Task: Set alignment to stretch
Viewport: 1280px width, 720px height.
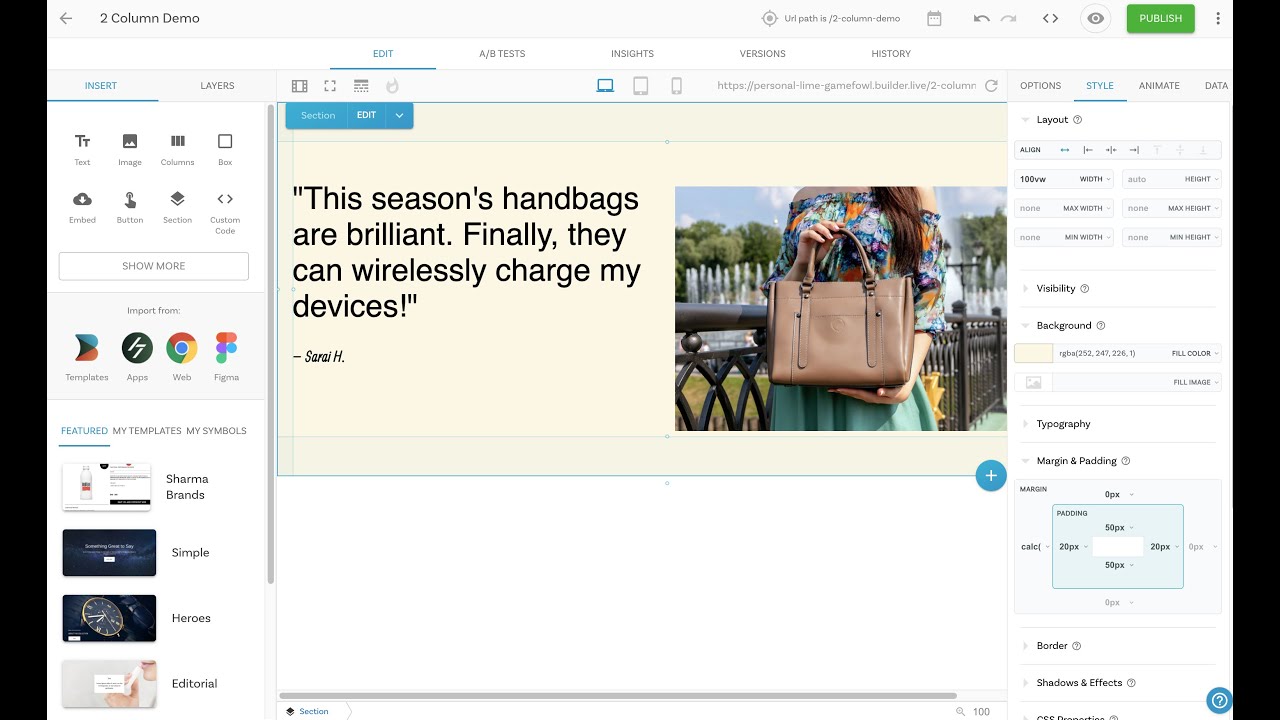Action: tap(1064, 150)
